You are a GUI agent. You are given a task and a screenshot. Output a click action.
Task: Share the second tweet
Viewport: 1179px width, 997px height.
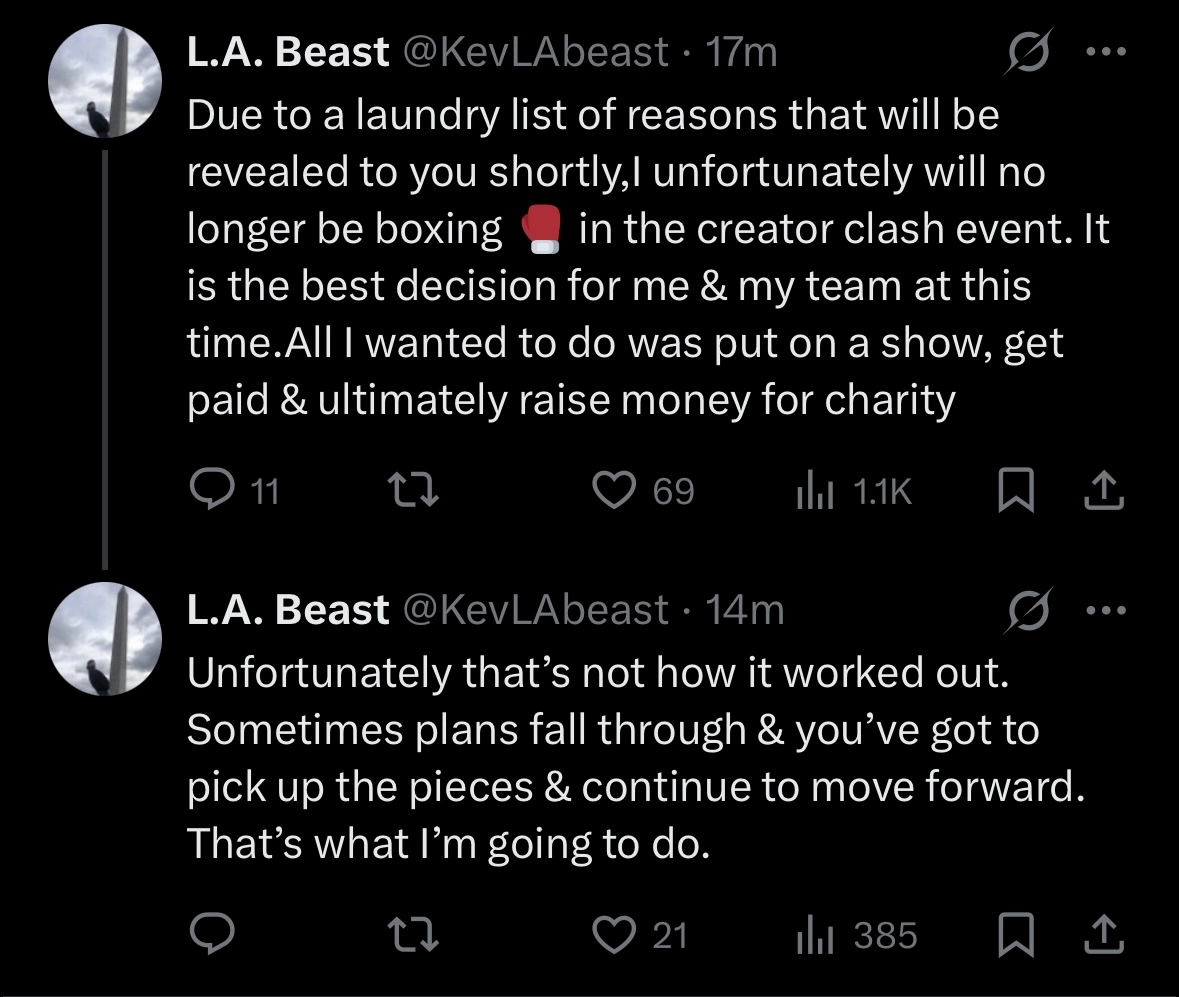pos(1104,935)
